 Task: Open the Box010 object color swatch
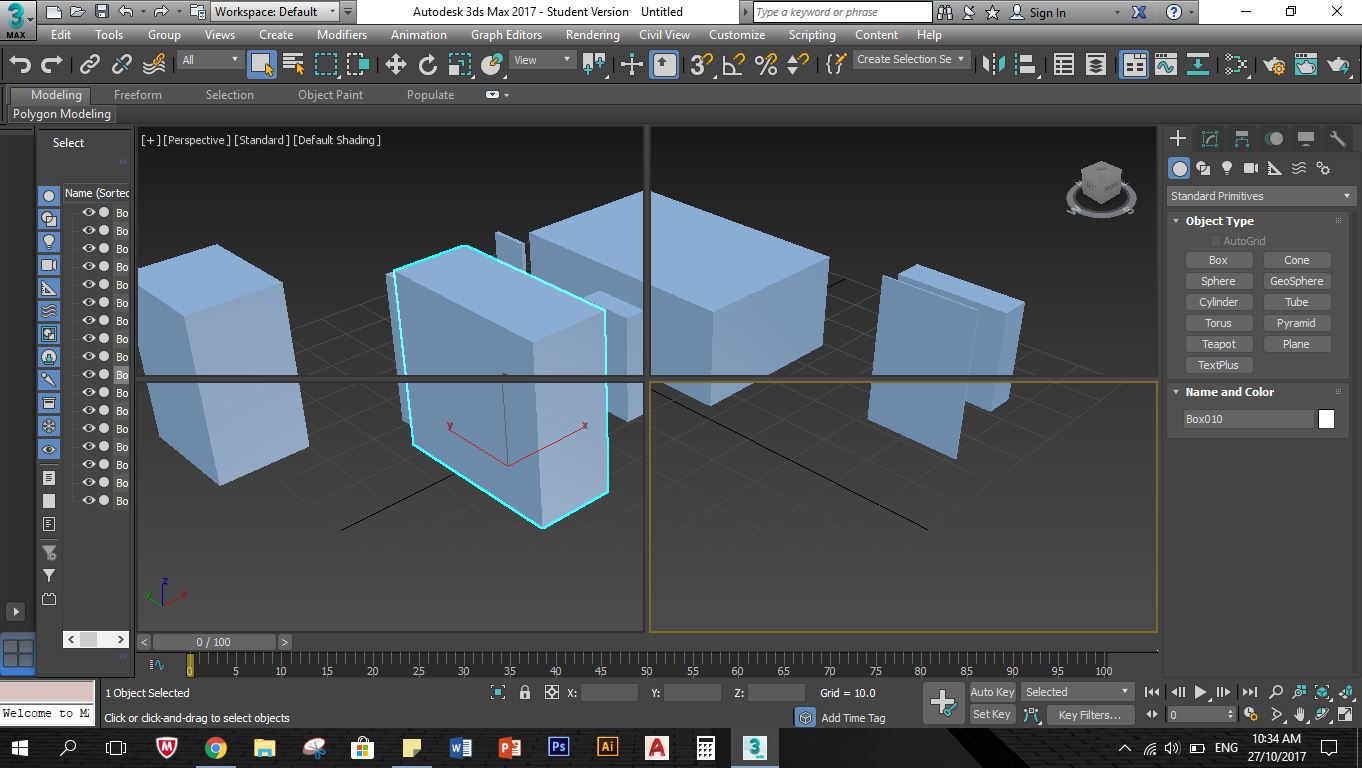(1326, 419)
